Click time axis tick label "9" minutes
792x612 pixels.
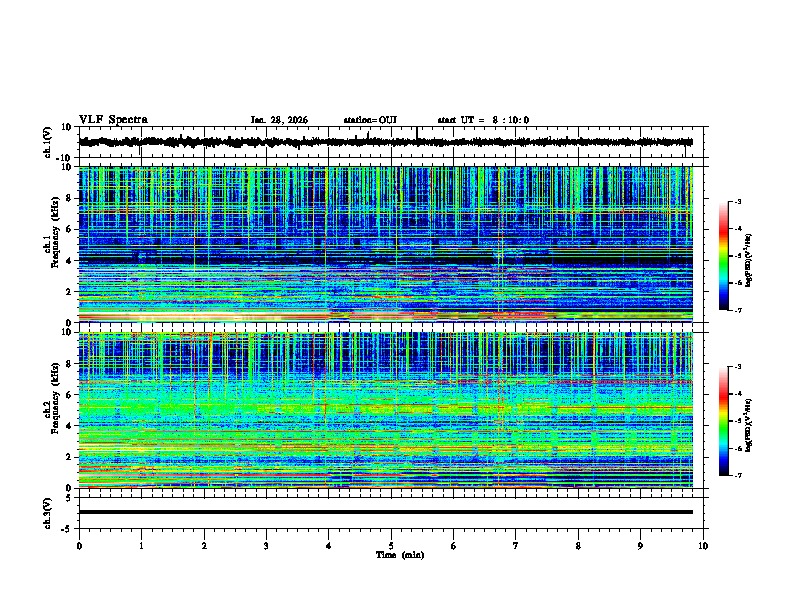point(640,546)
